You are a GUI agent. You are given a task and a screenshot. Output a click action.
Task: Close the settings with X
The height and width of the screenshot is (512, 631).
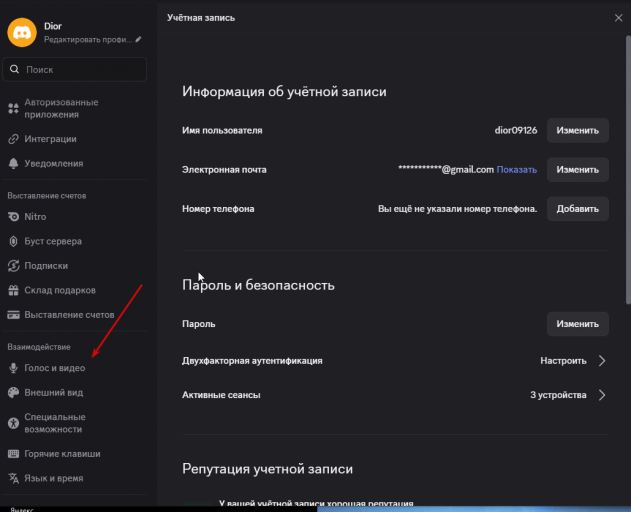pyautogui.click(x=619, y=18)
